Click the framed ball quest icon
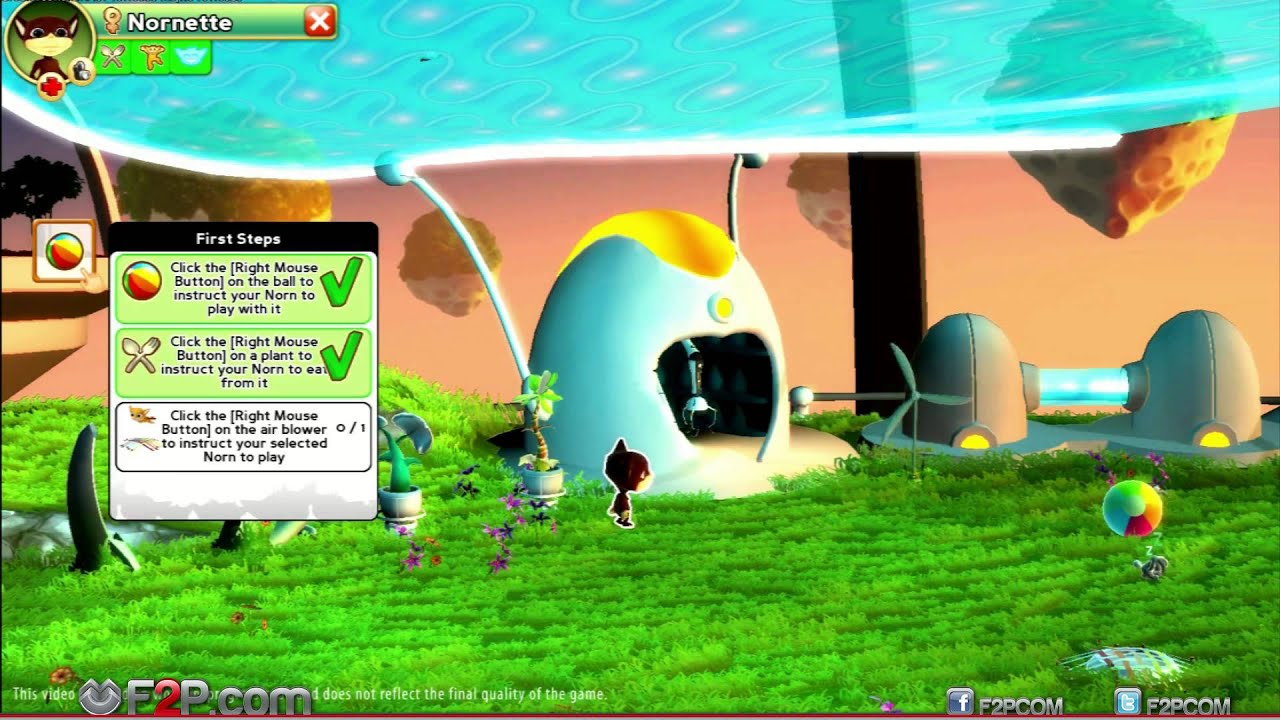The height and width of the screenshot is (720, 1280). (64, 252)
